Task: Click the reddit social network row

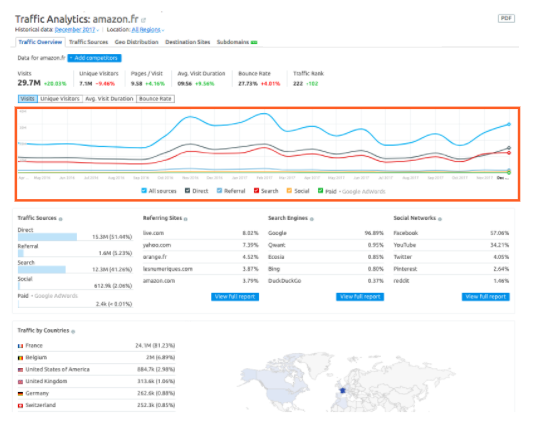Action: click(x=451, y=281)
